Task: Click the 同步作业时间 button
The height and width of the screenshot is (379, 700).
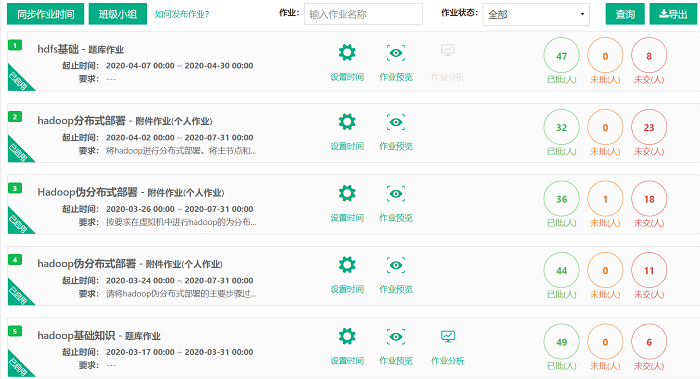Action: (x=46, y=14)
